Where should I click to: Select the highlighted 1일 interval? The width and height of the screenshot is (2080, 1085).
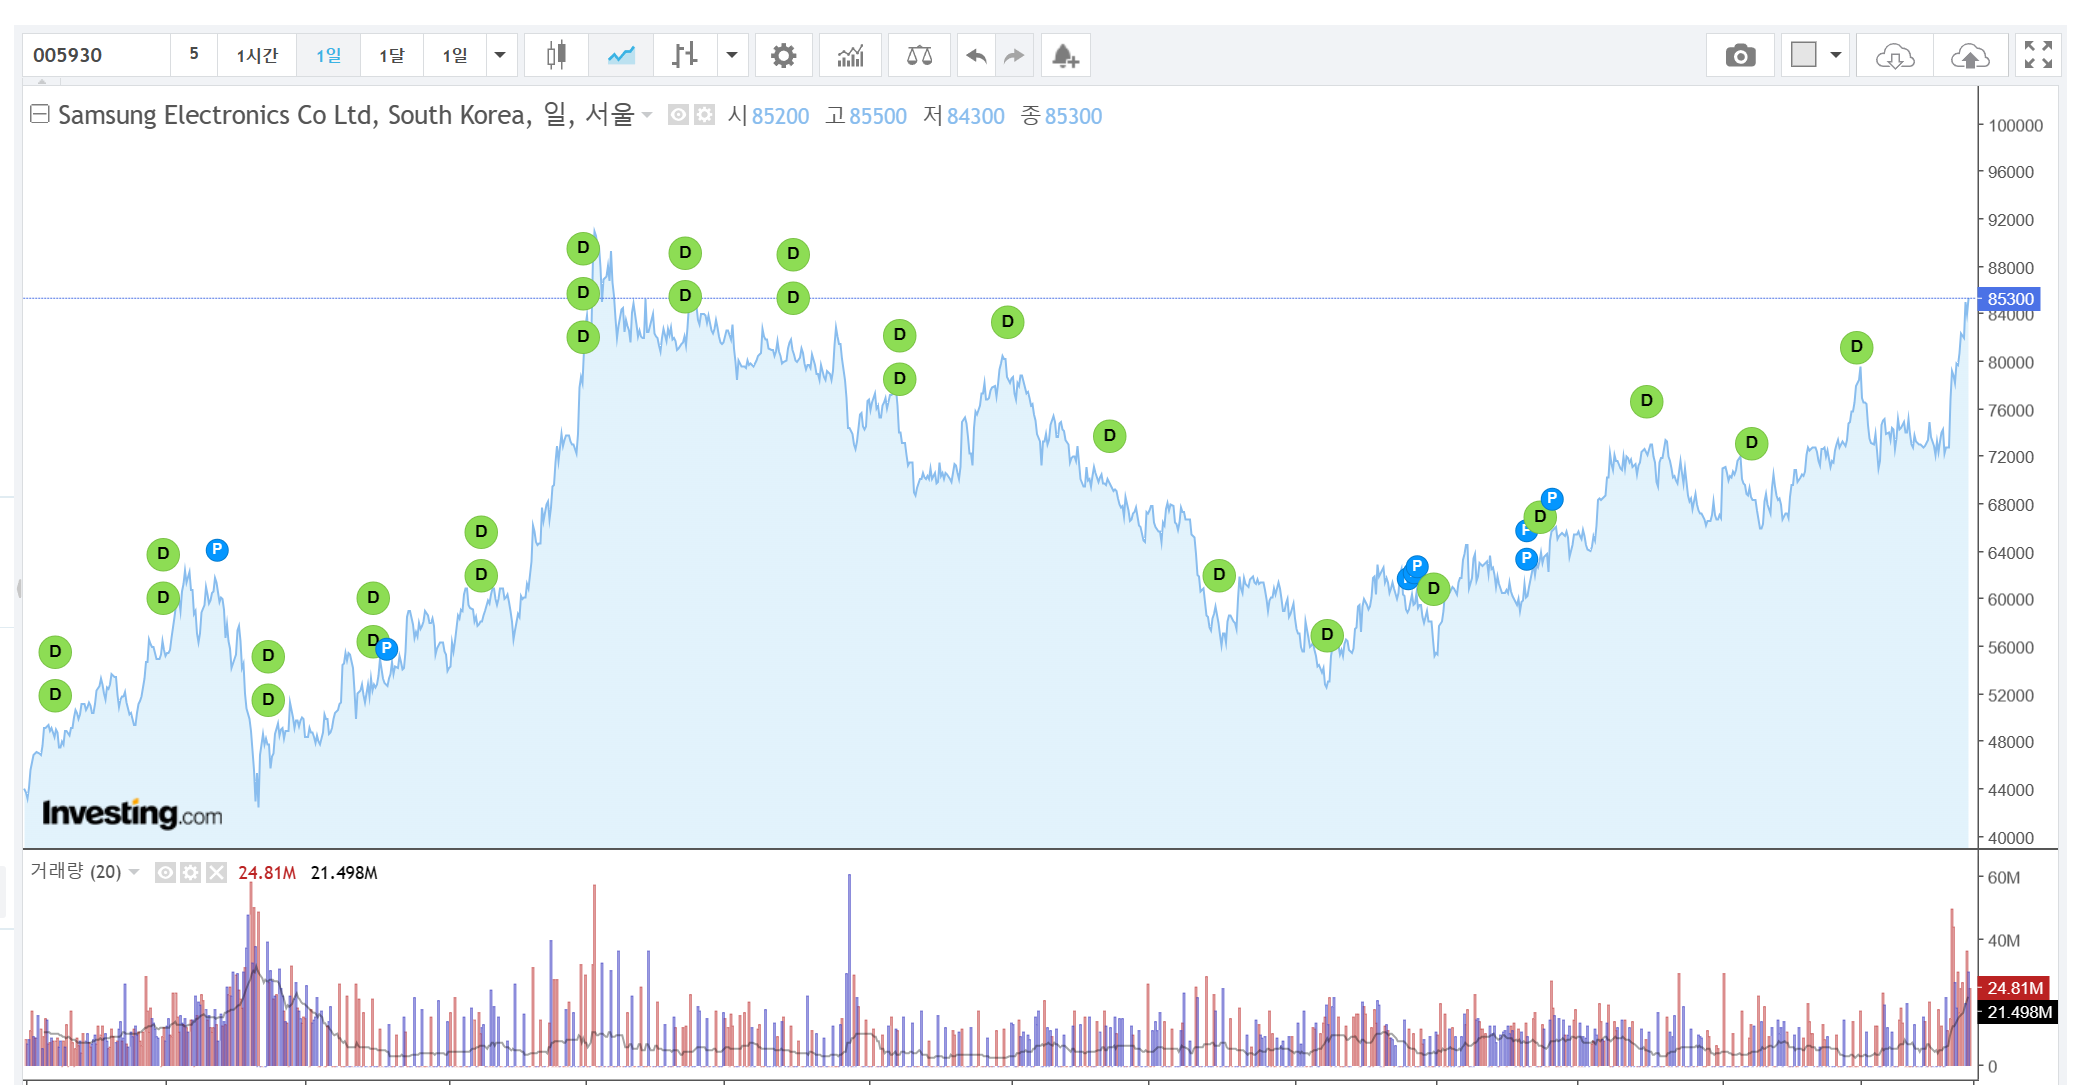pyautogui.click(x=328, y=55)
